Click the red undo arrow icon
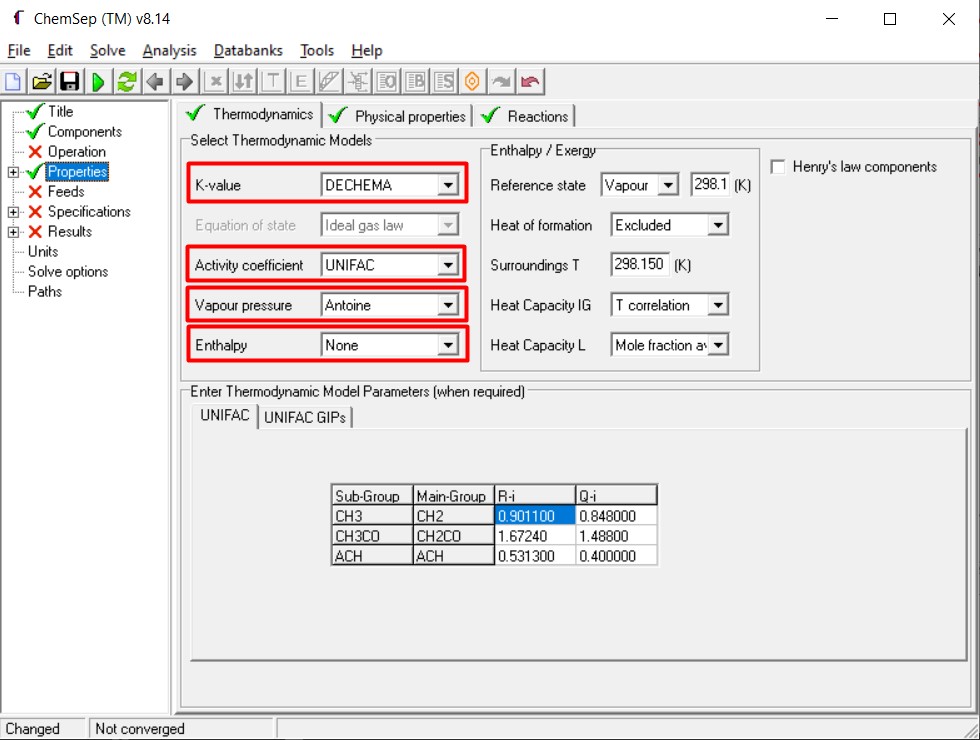The width and height of the screenshot is (980, 740). tap(530, 82)
